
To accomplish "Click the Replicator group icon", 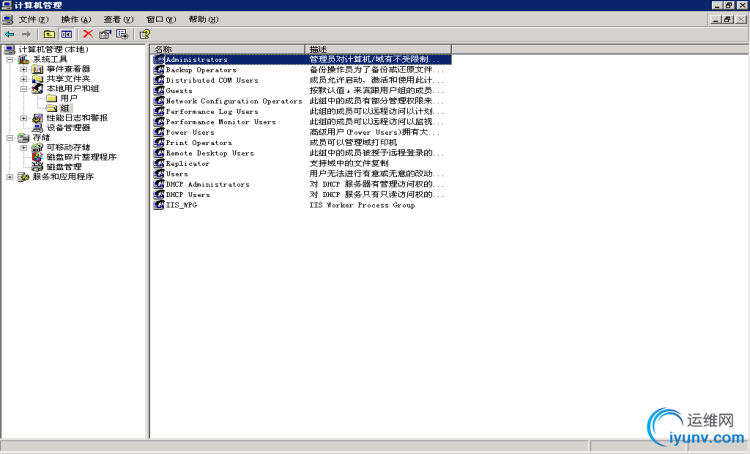I will click(x=159, y=163).
